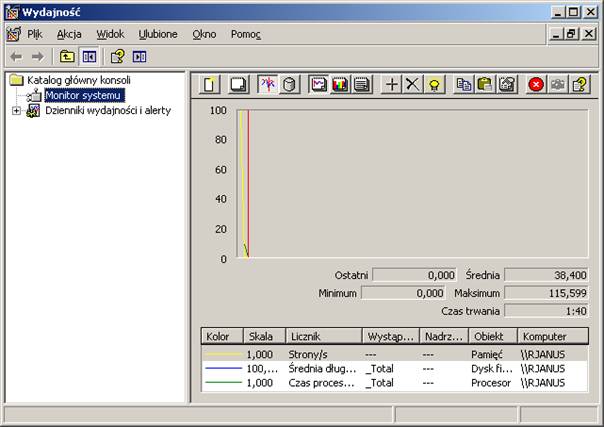604x427 pixels.
Task: Click the Nadrz... column header
Action: 444,336
